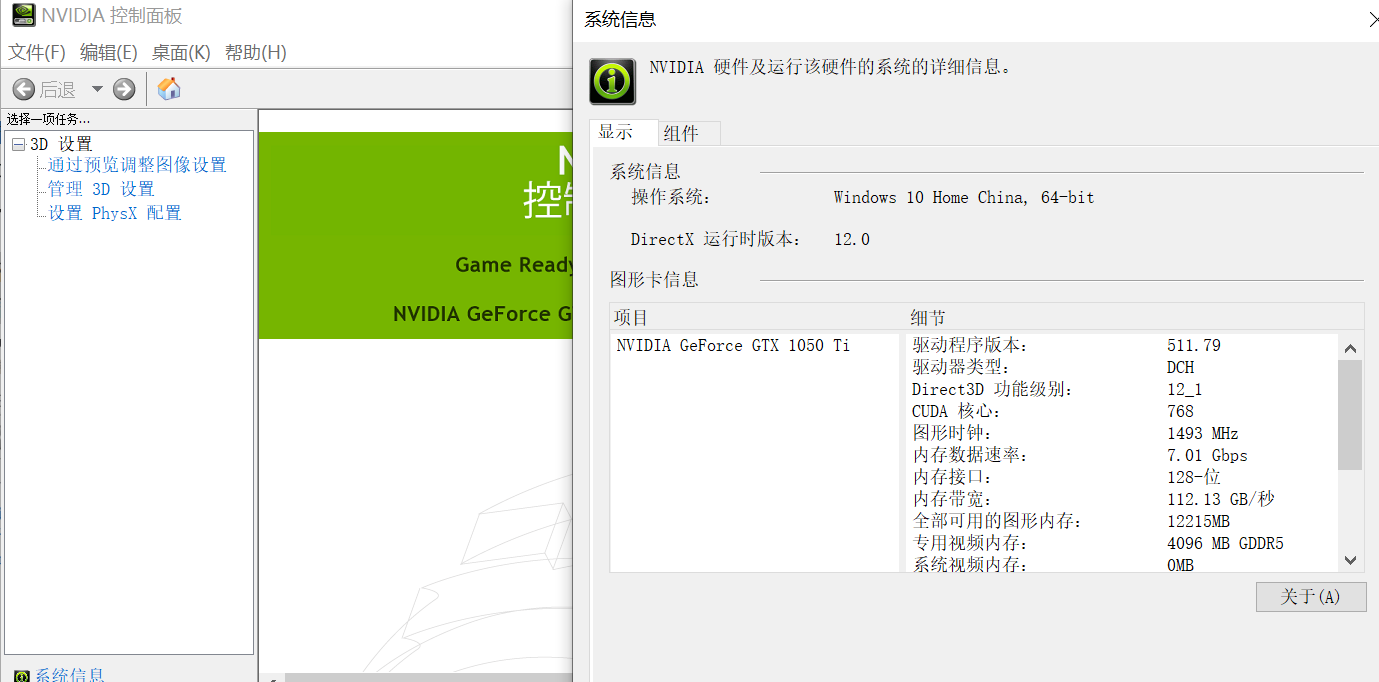Click the 内存带宽 value 112.13 GB/秒
The image size is (1379, 682).
[x=1221, y=499]
